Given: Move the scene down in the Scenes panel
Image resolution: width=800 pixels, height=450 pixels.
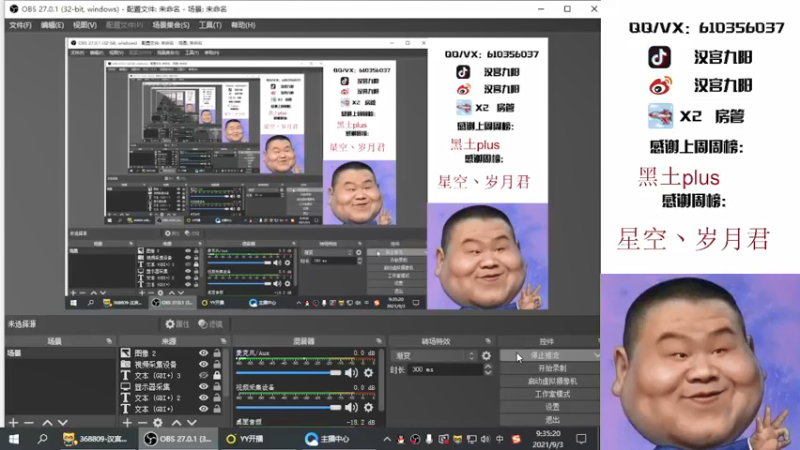Looking at the screenshot, I should 62,422.
